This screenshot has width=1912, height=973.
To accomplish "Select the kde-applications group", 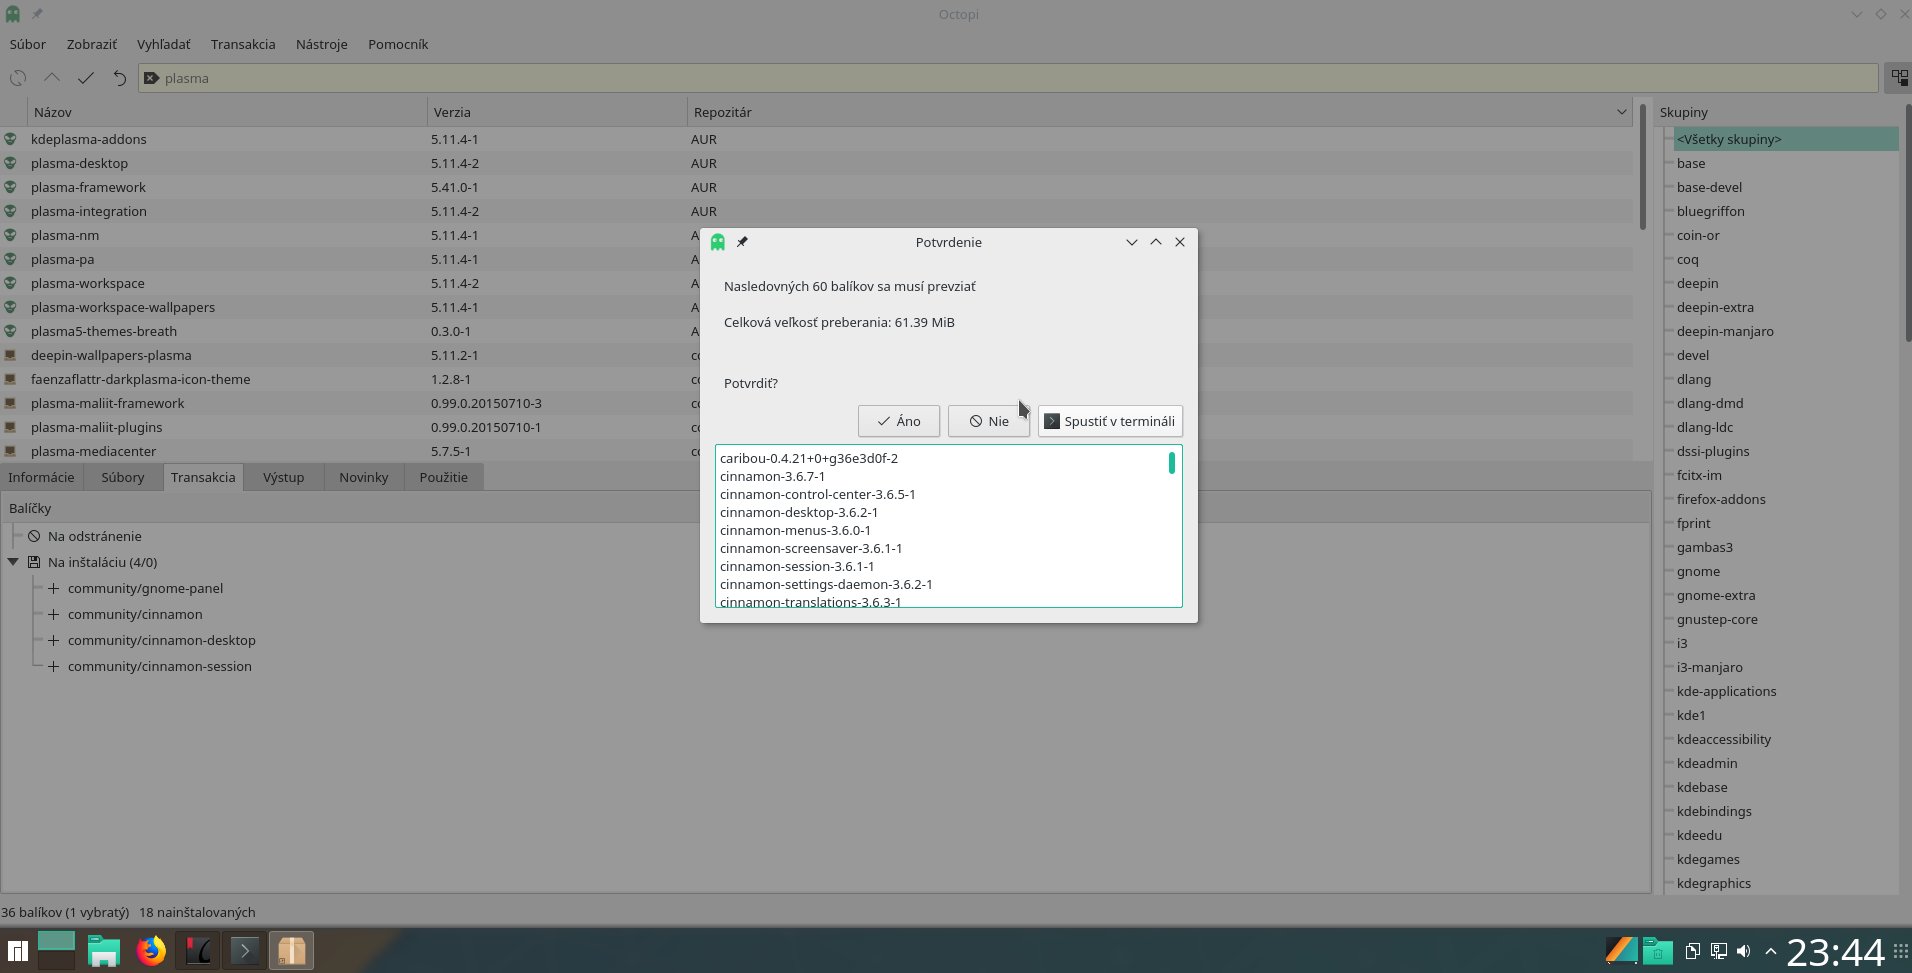I will [1727, 691].
